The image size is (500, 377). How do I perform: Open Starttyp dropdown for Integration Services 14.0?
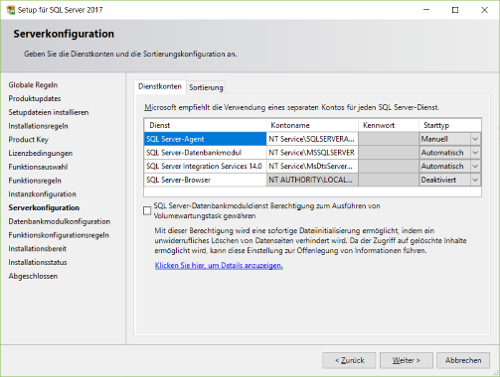pos(475,166)
